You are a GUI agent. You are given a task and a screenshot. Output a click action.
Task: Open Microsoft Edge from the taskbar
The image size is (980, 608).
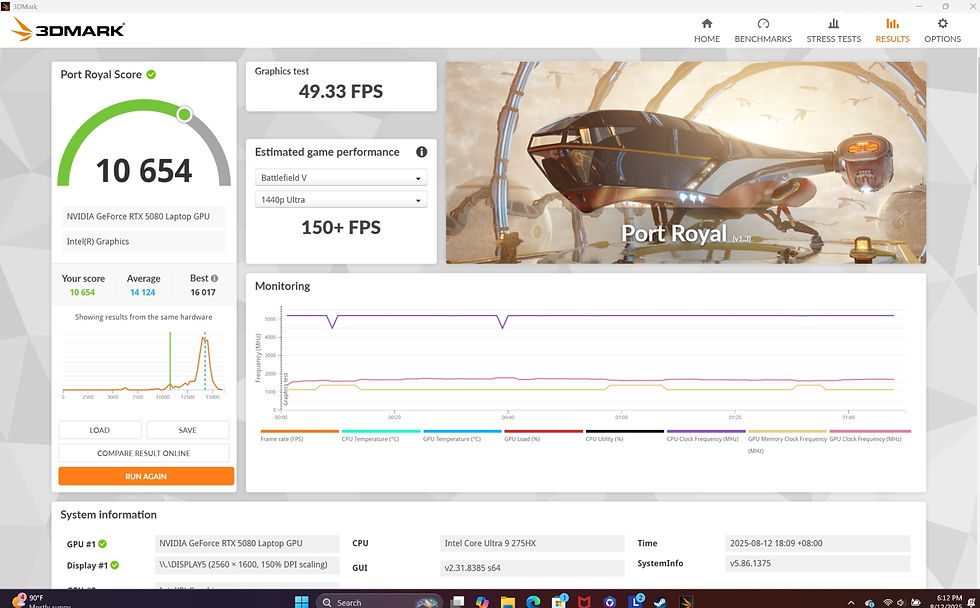533,602
